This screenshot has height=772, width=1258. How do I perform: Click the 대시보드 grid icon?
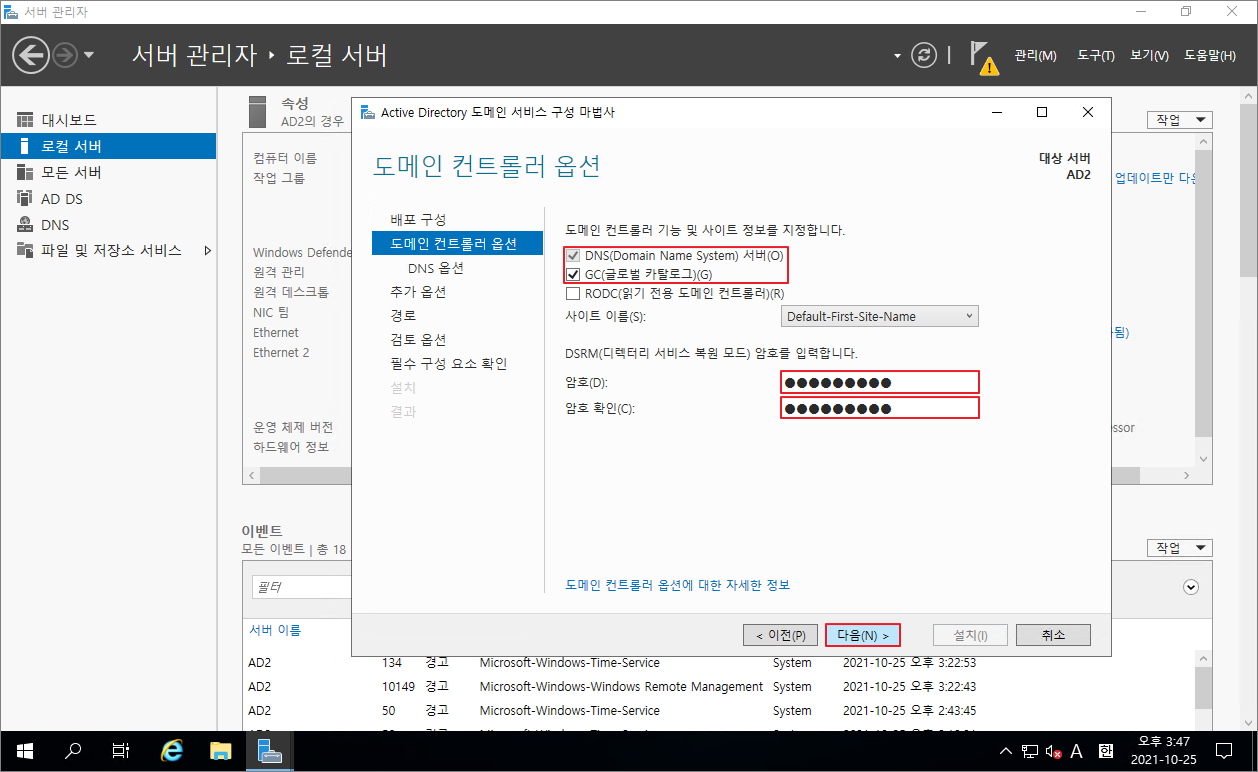[25, 120]
